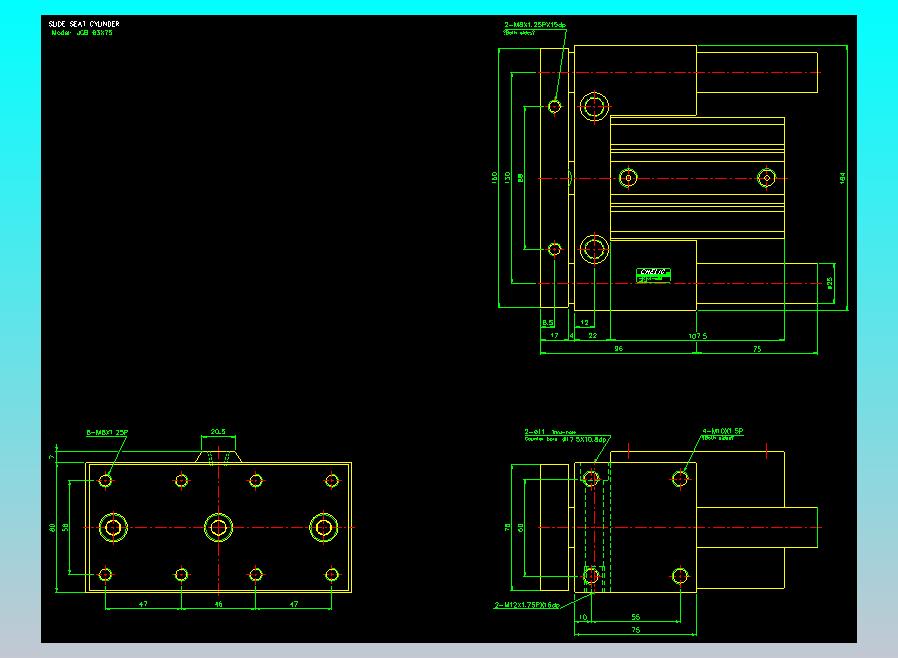
Task: Click the Counter bore ø17.5X10.8dp note
Action: pos(565,439)
